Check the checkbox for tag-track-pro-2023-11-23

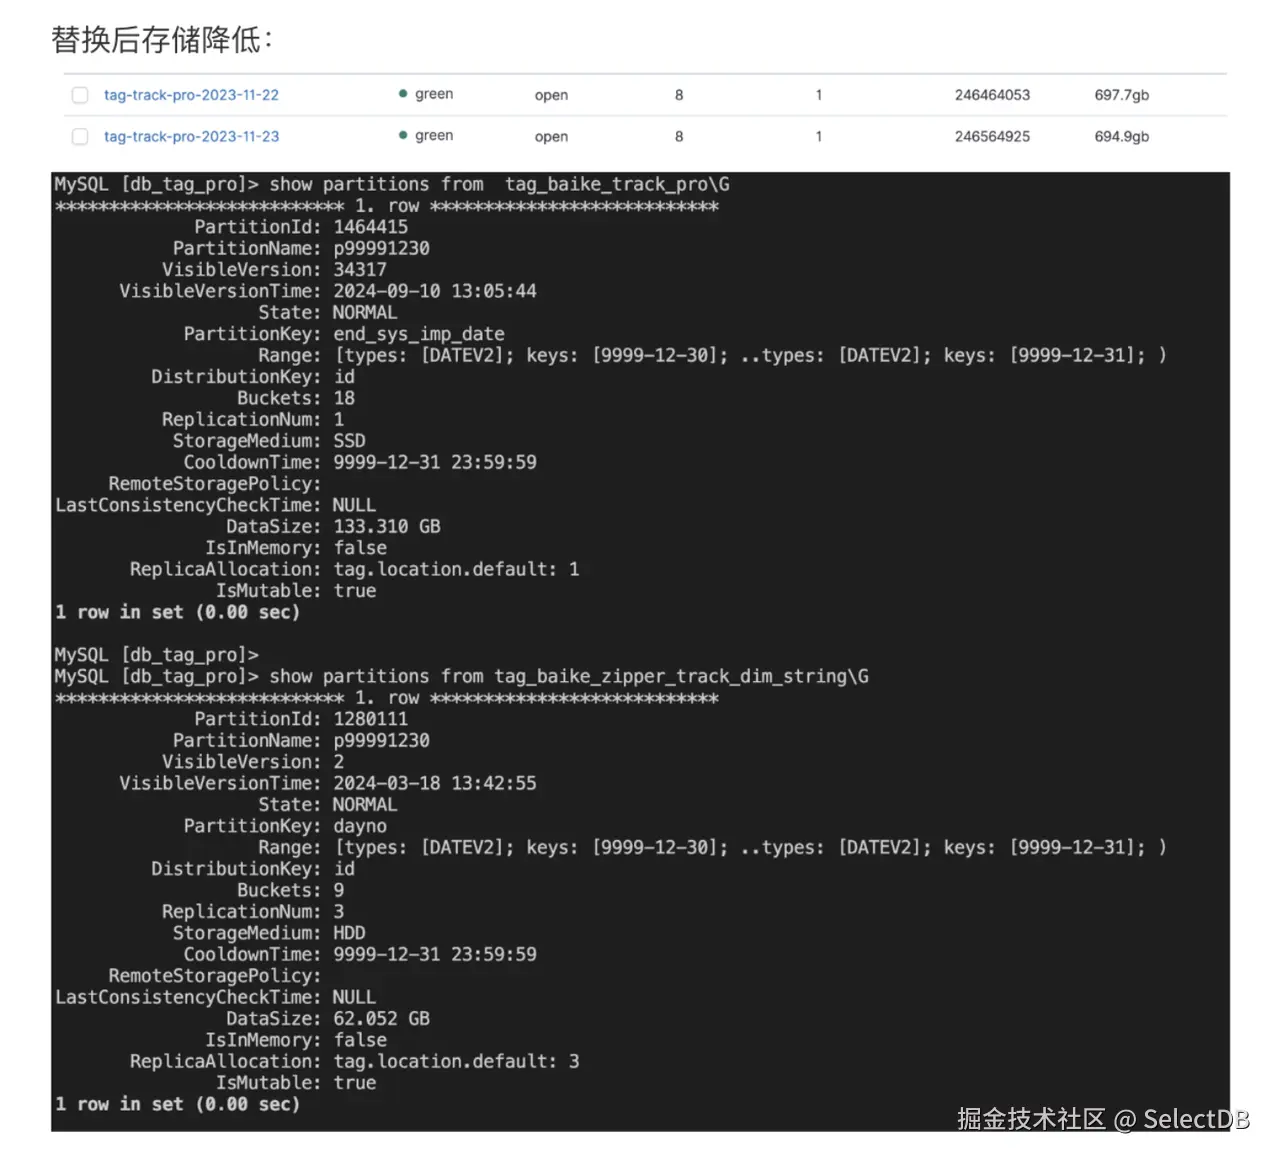(x=80, y=136)
